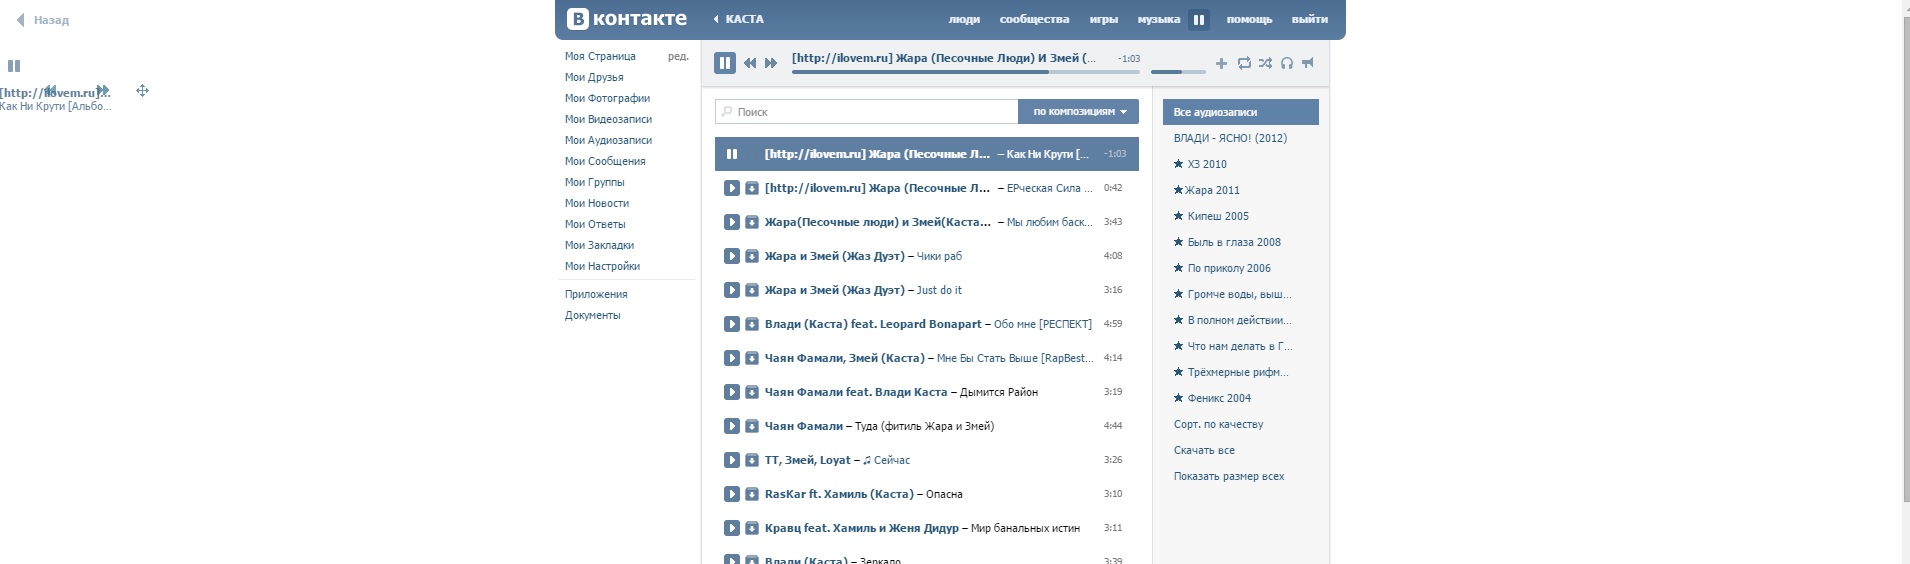The height and width of the screenshot is (564, 1910).
Task: Download Влади feat. Leopard Bonapart track
Action: point(752,324)
